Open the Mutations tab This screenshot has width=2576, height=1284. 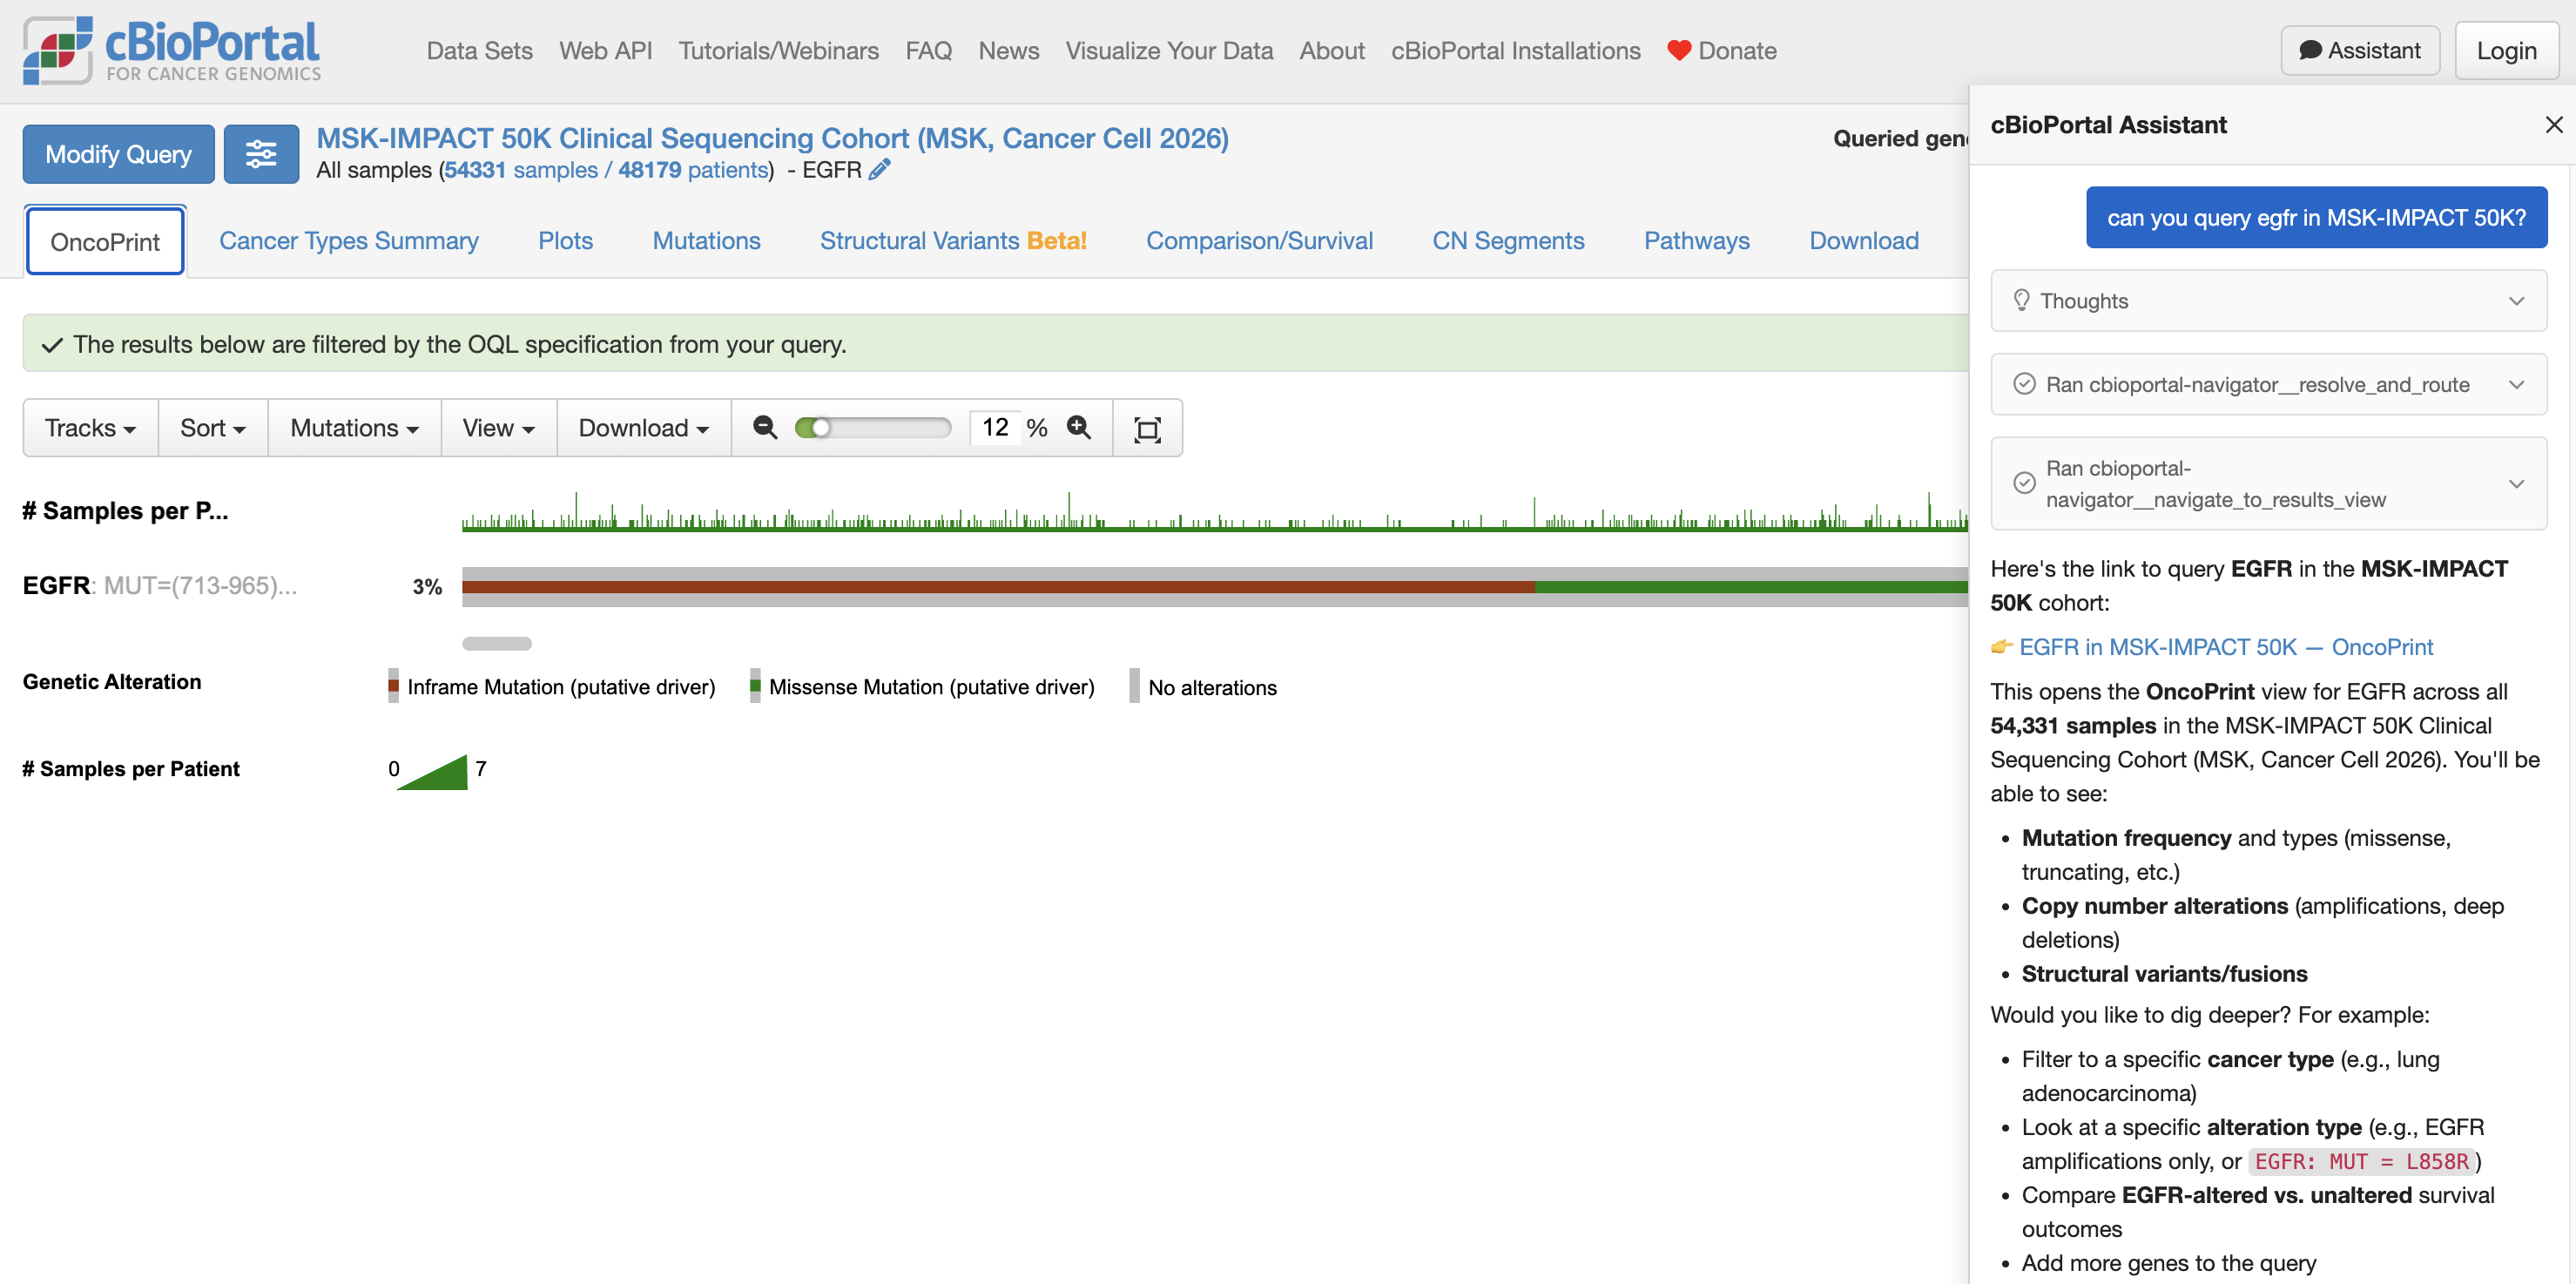coord(706,241)
